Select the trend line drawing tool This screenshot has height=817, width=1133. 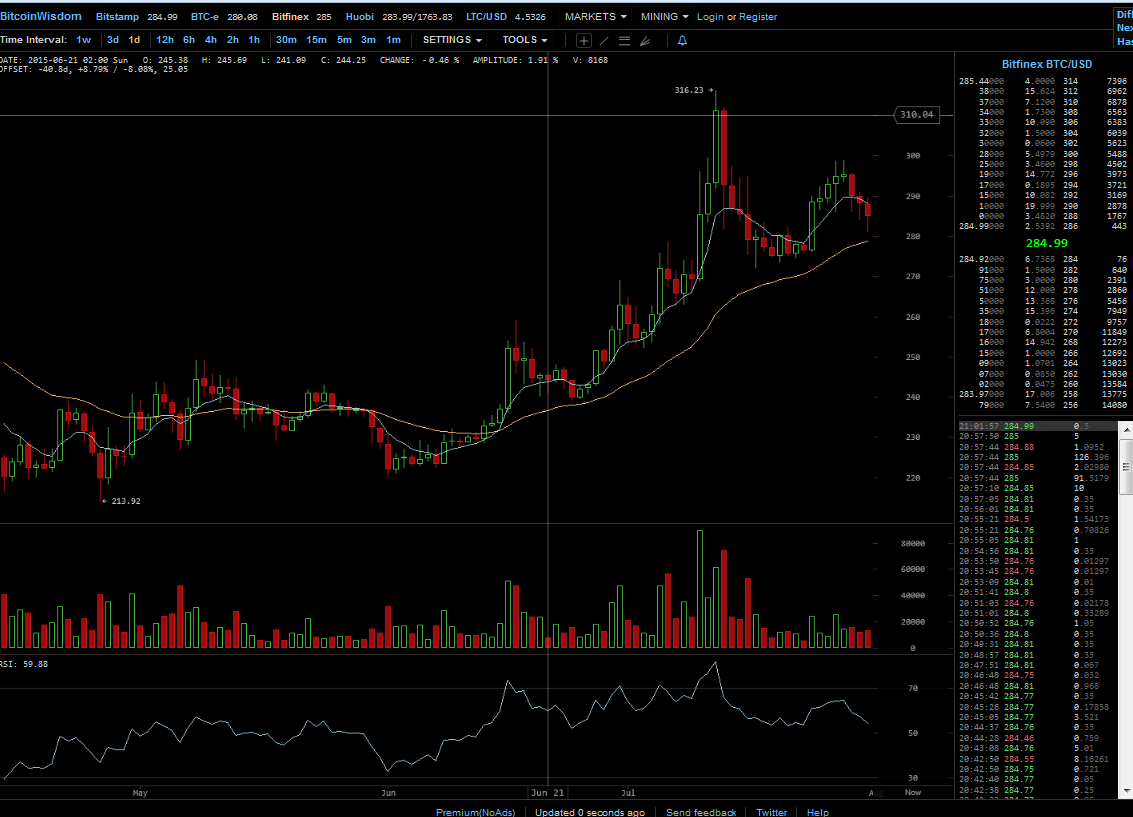tap(604, 40)
